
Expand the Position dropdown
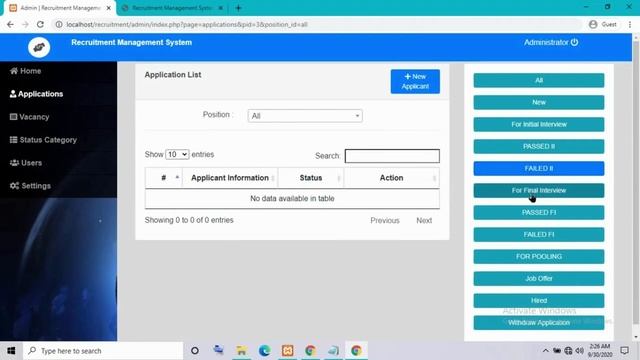(305, 116)
